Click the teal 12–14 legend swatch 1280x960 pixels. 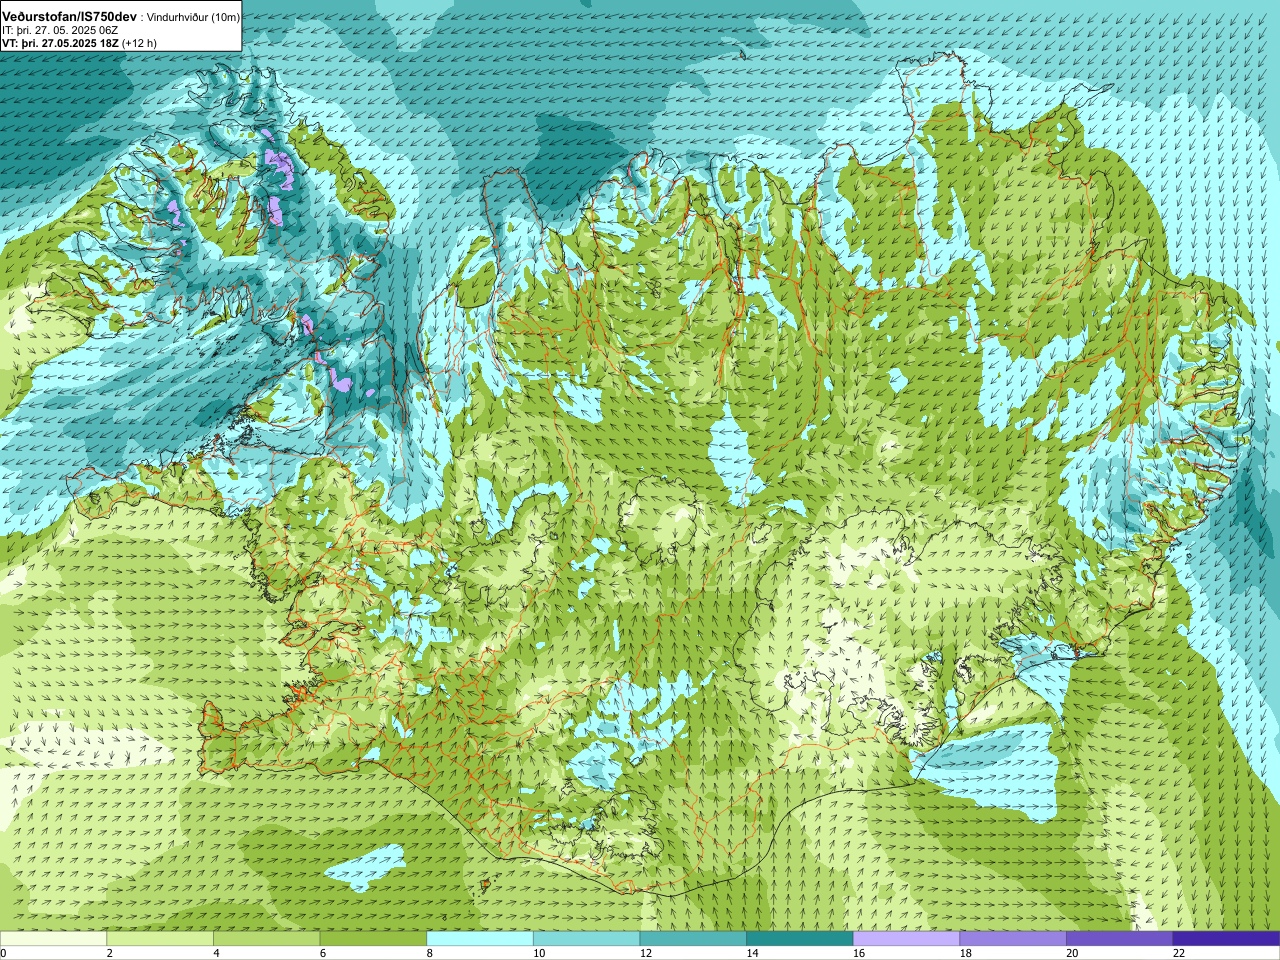click(693, 938)
